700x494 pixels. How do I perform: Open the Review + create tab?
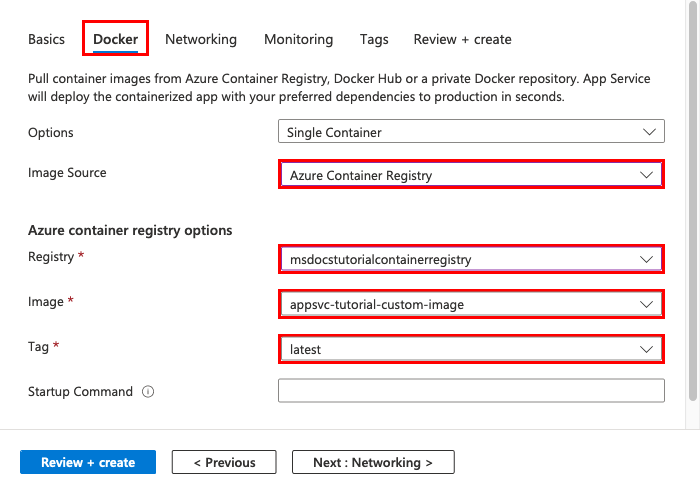pyautogui.click(x=462, y=40)
